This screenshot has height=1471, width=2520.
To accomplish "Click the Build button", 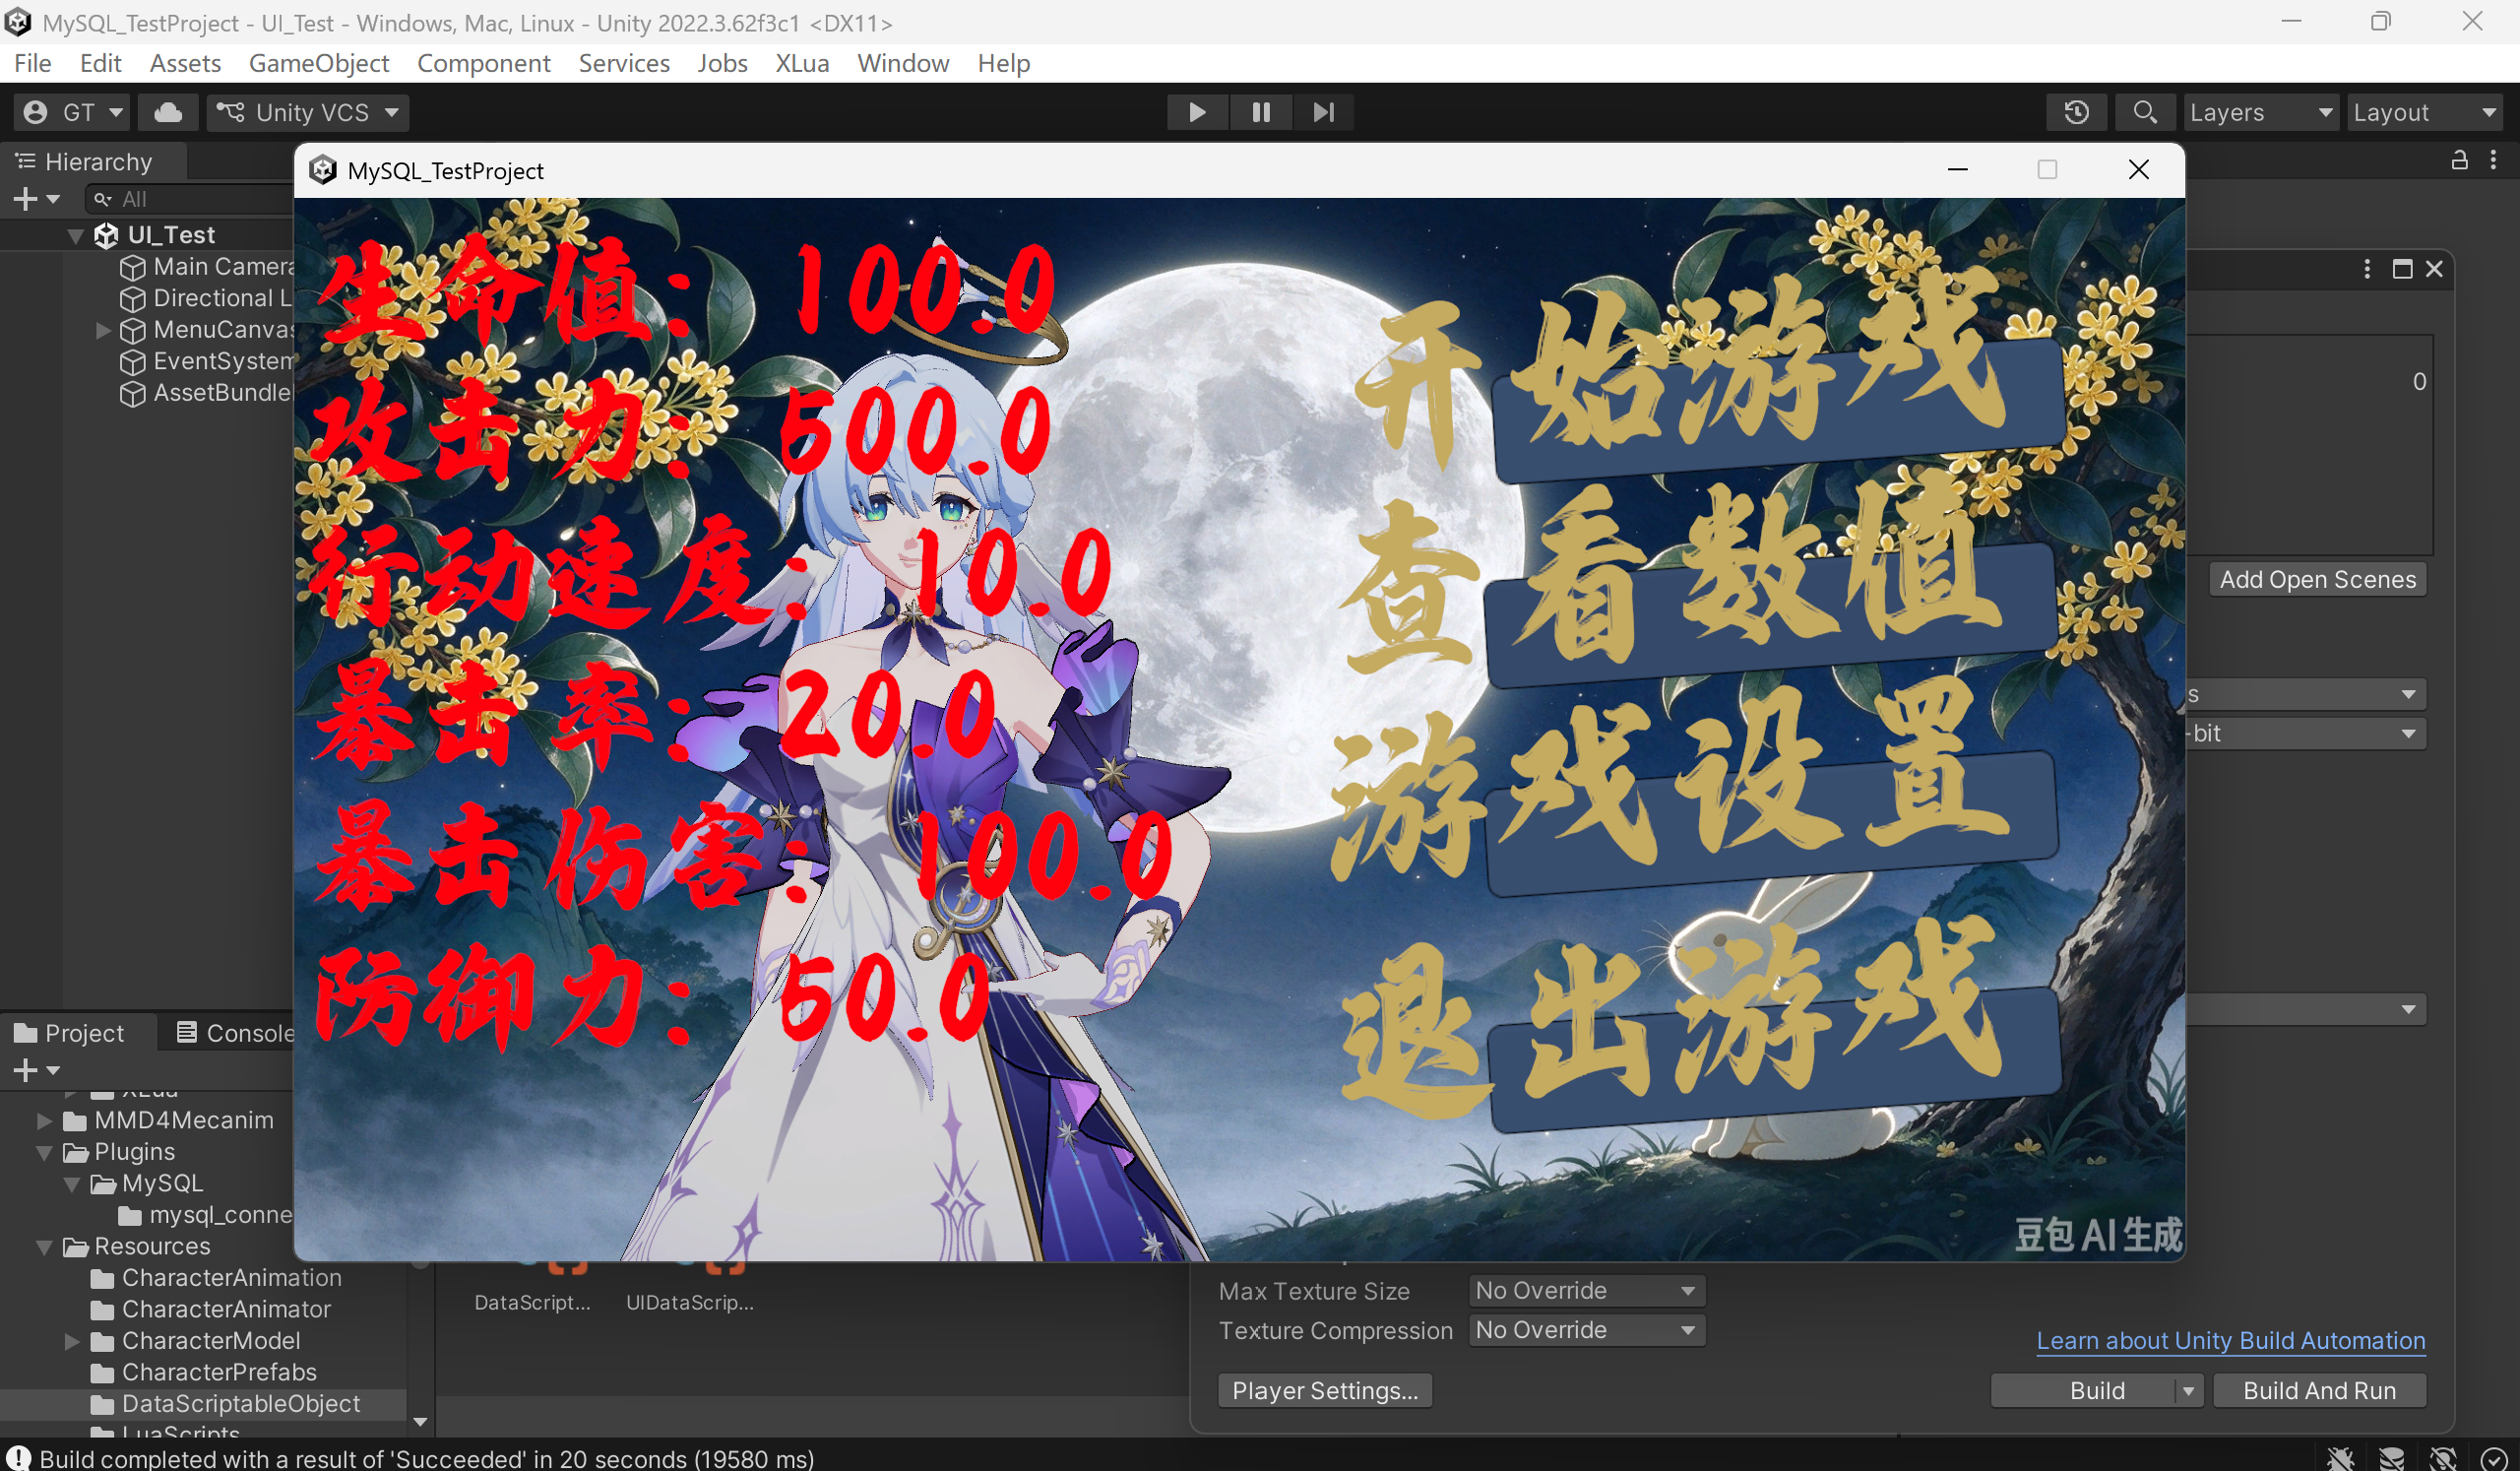I will point(2083,1391).
